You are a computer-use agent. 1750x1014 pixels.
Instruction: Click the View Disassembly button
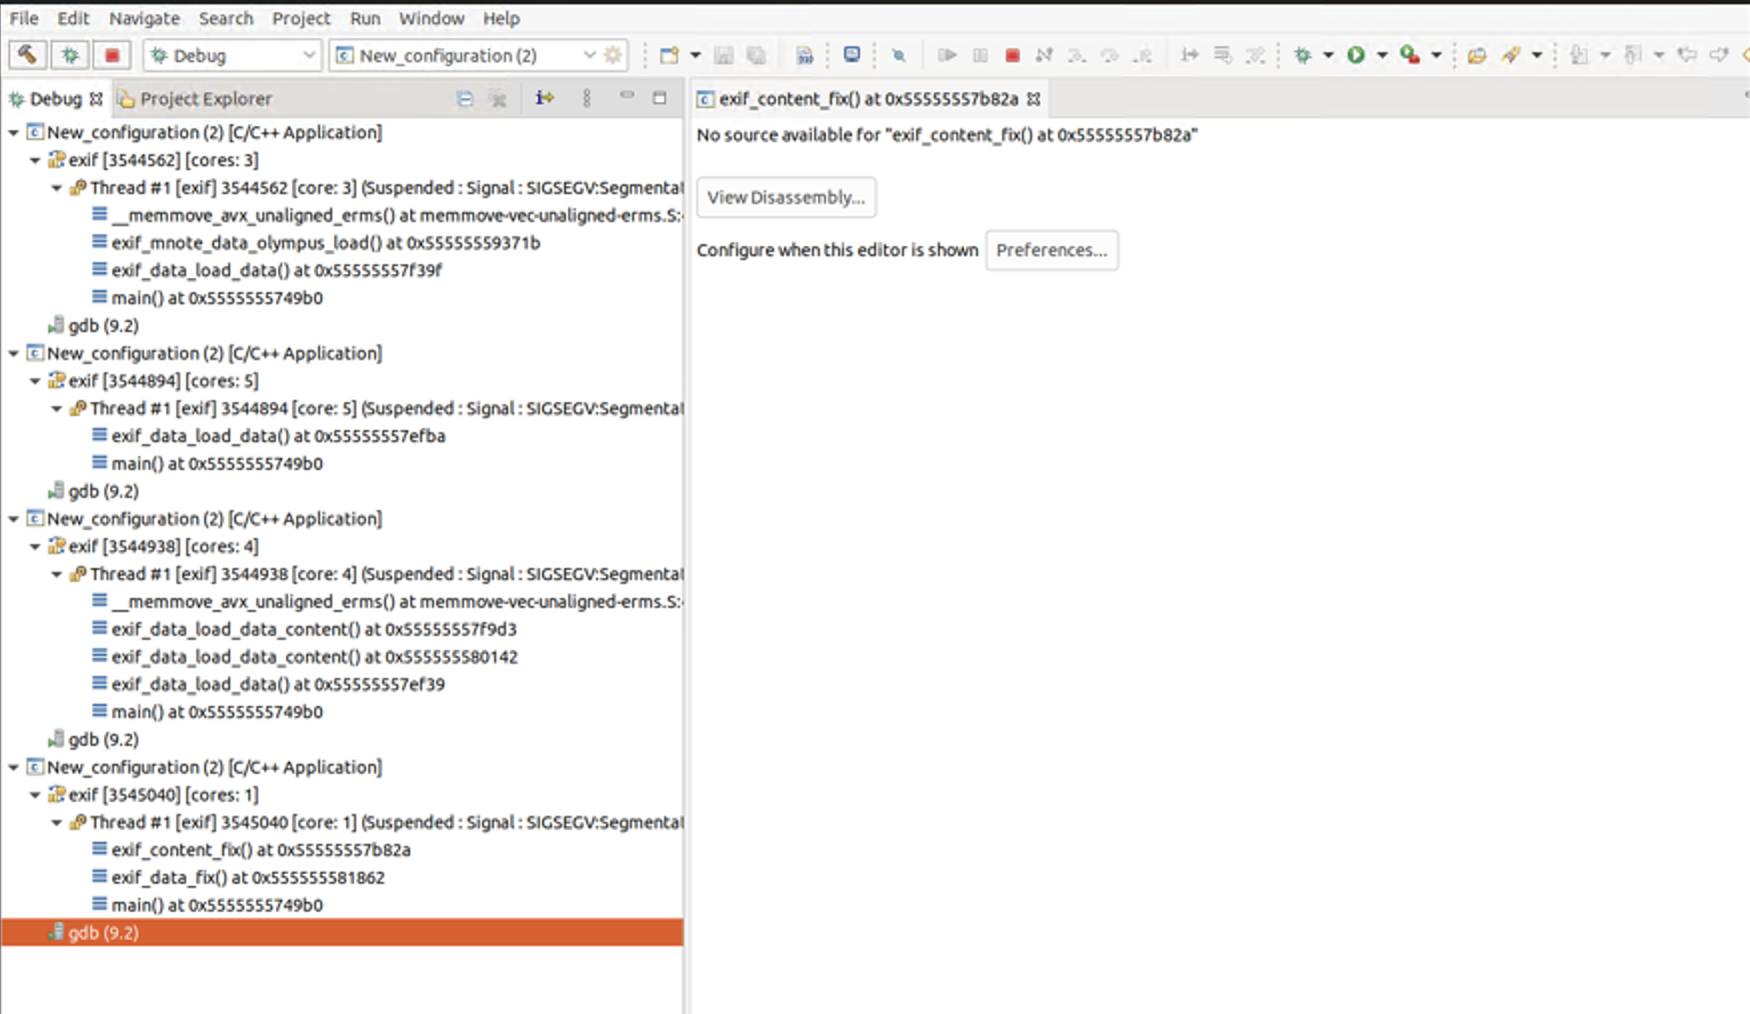click(786, 197)
